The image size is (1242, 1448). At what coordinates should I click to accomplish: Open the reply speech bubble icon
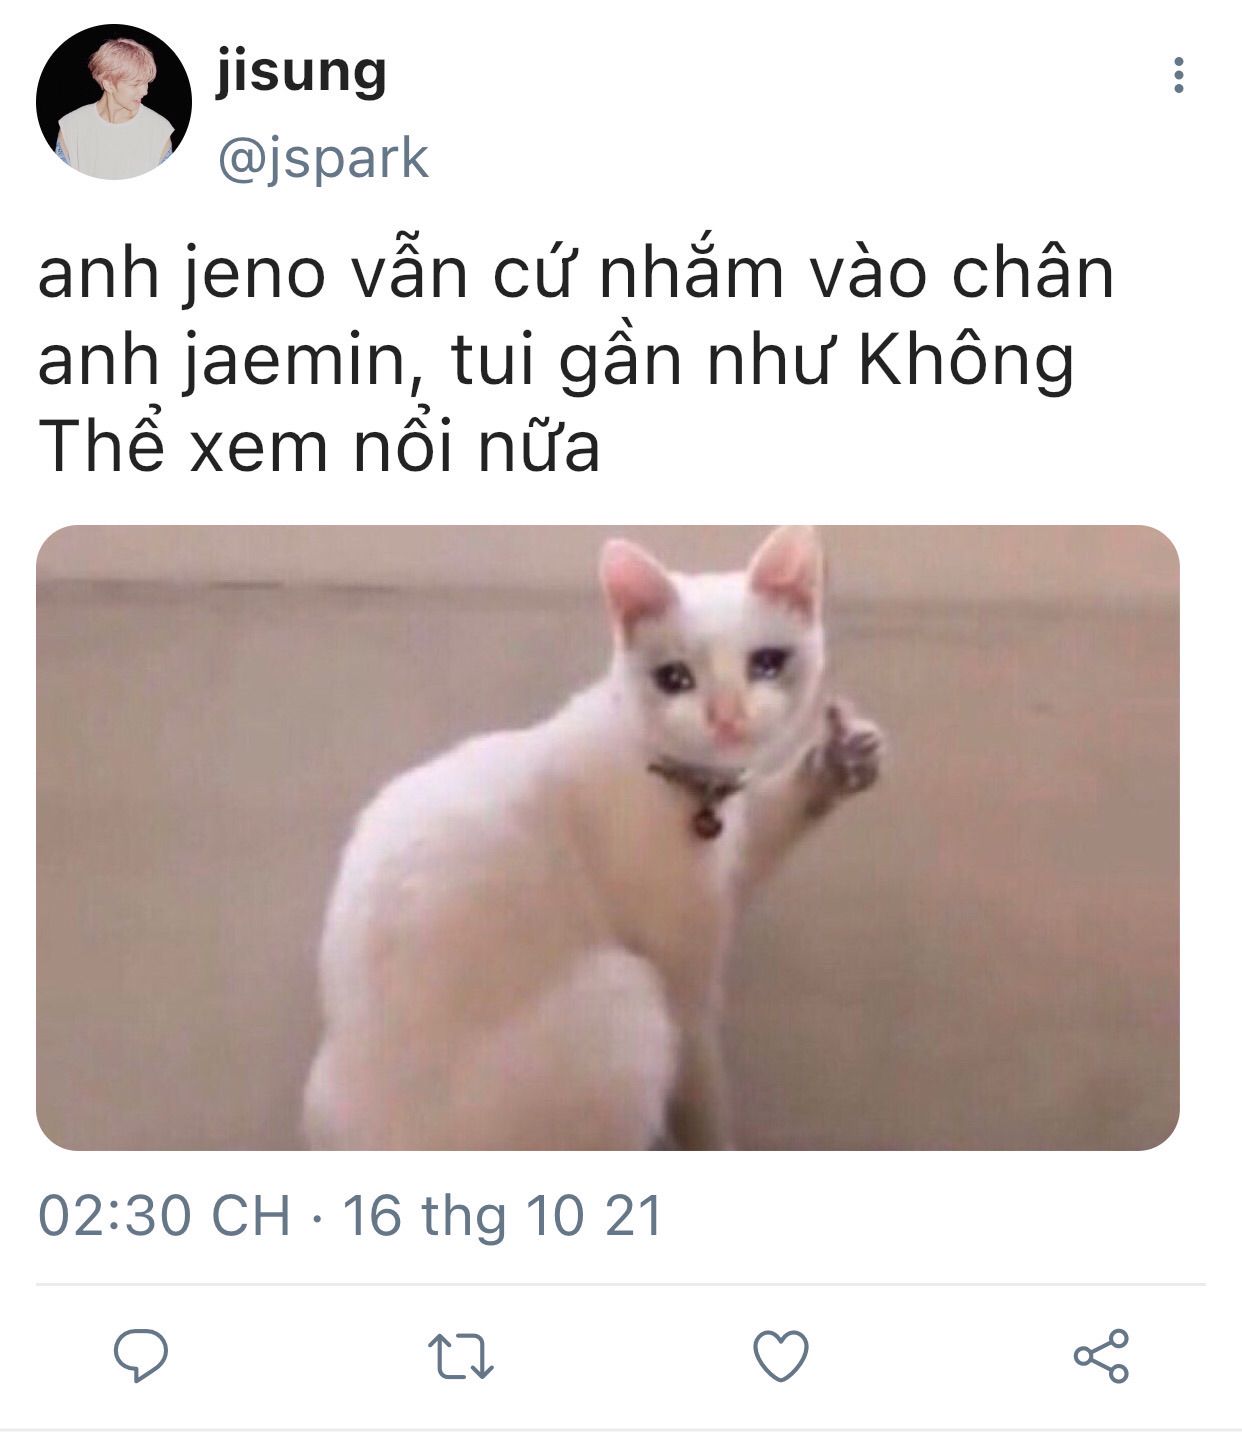(x=141, y=1355)
